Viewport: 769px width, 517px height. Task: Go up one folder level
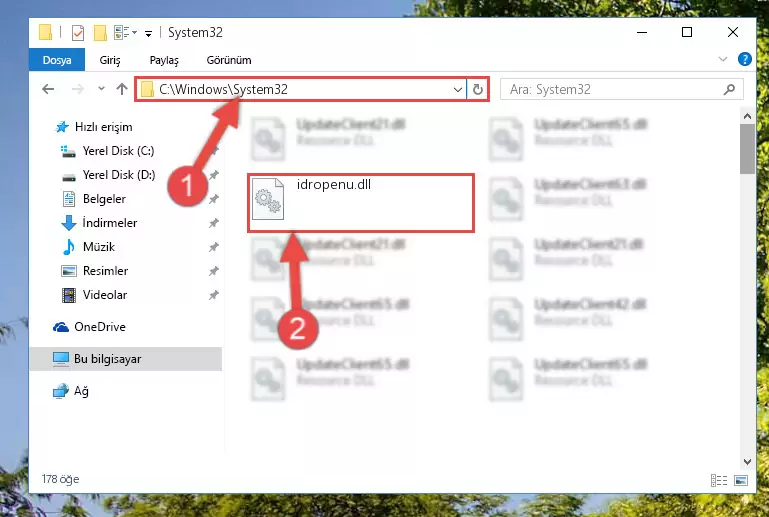(x=122, y=89)
